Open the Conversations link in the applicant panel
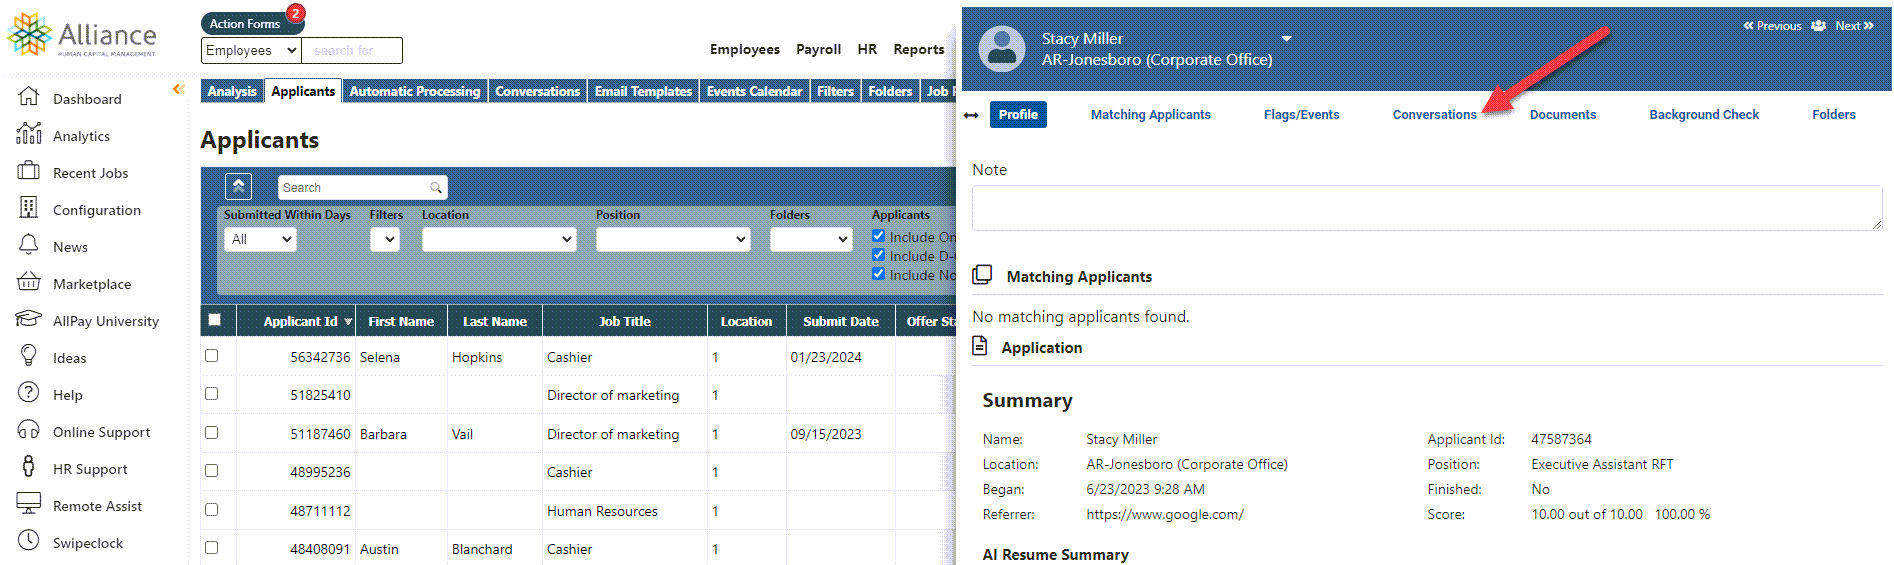The width and height of the screenshot is (1894, 565). tap(1434, 115)
